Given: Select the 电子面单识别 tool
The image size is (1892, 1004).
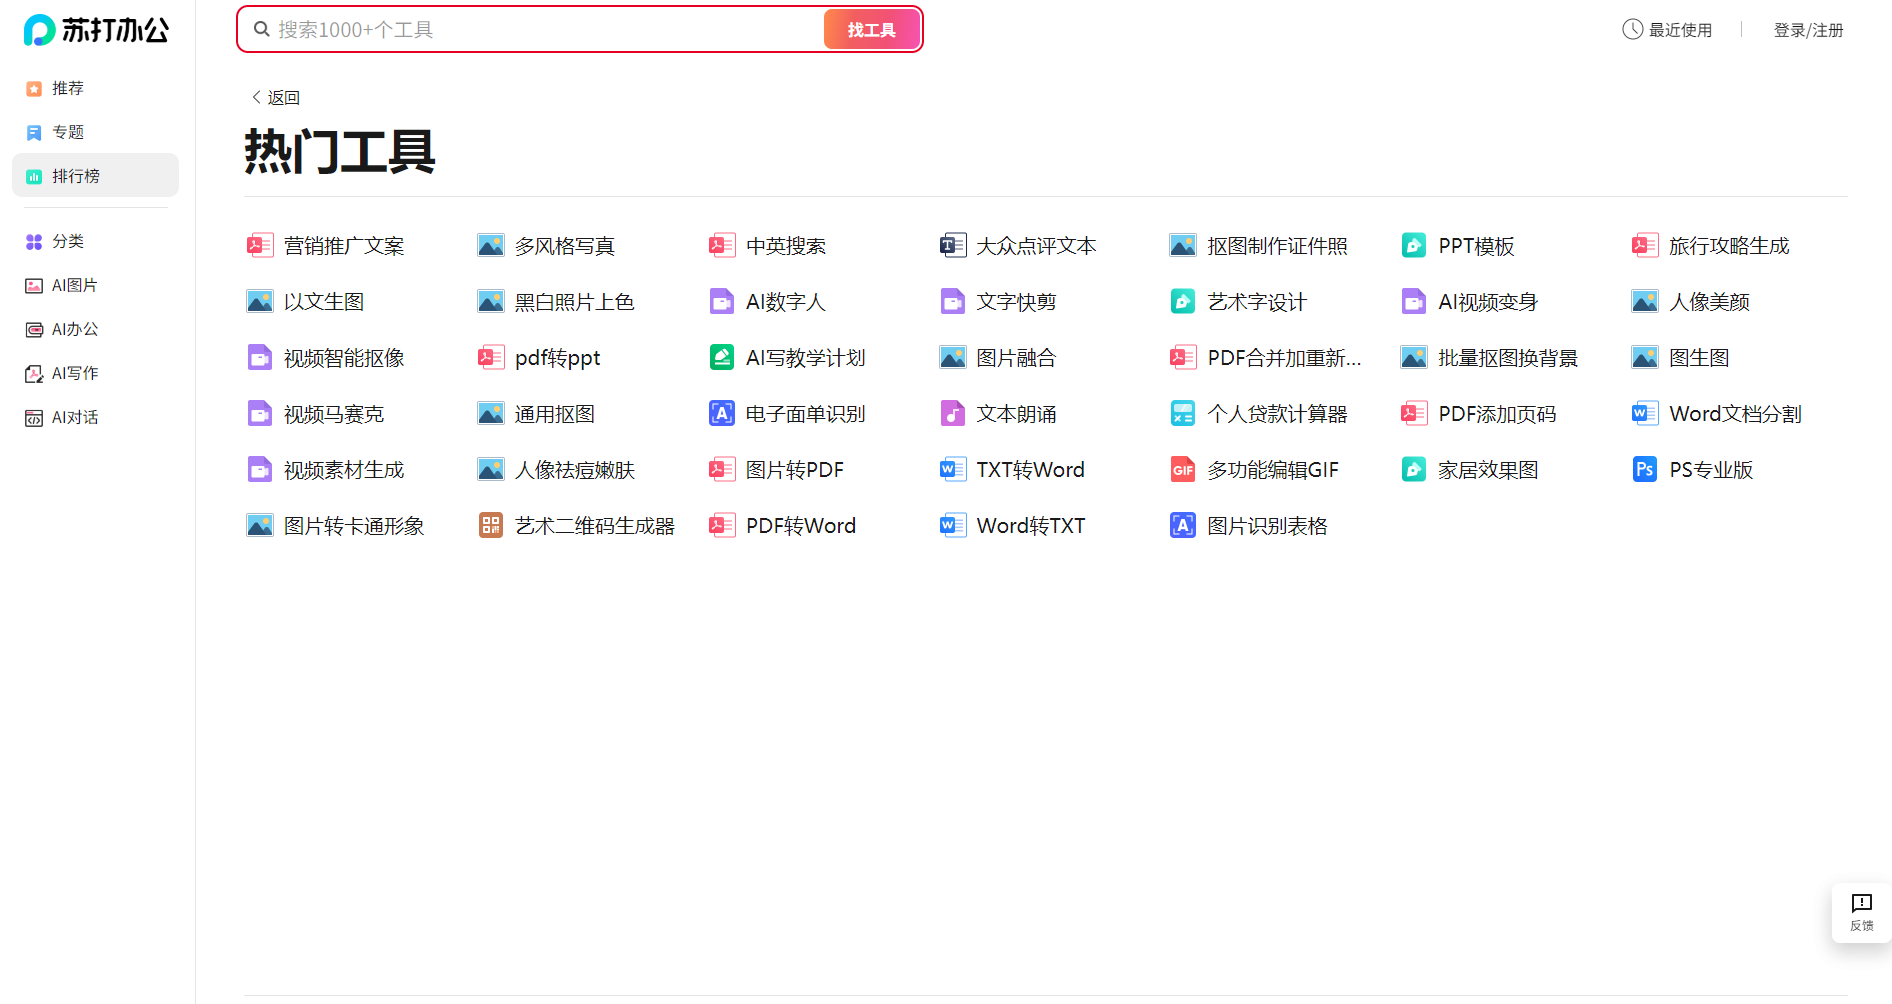Looking at the screenshot, I should [x=806, y=413].
